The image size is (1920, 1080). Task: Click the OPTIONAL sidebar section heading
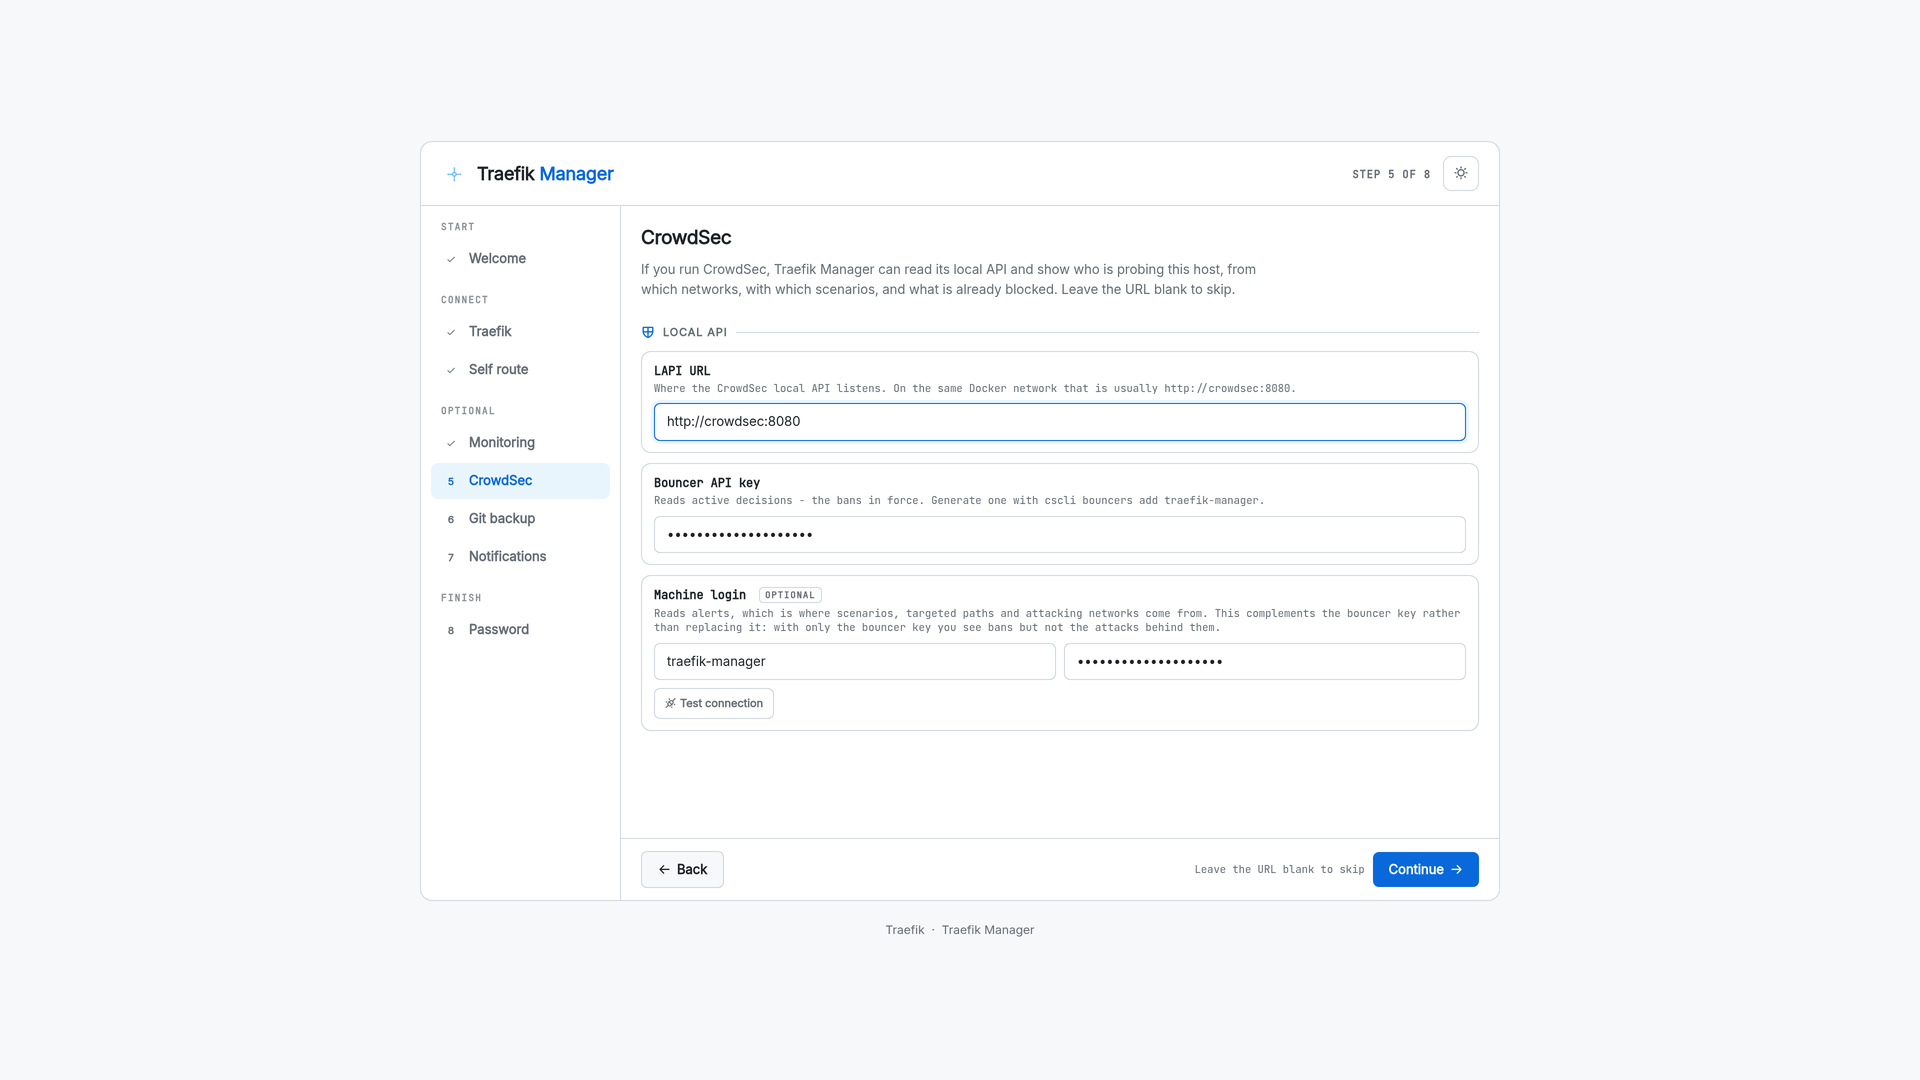click(x=468, y=411)
